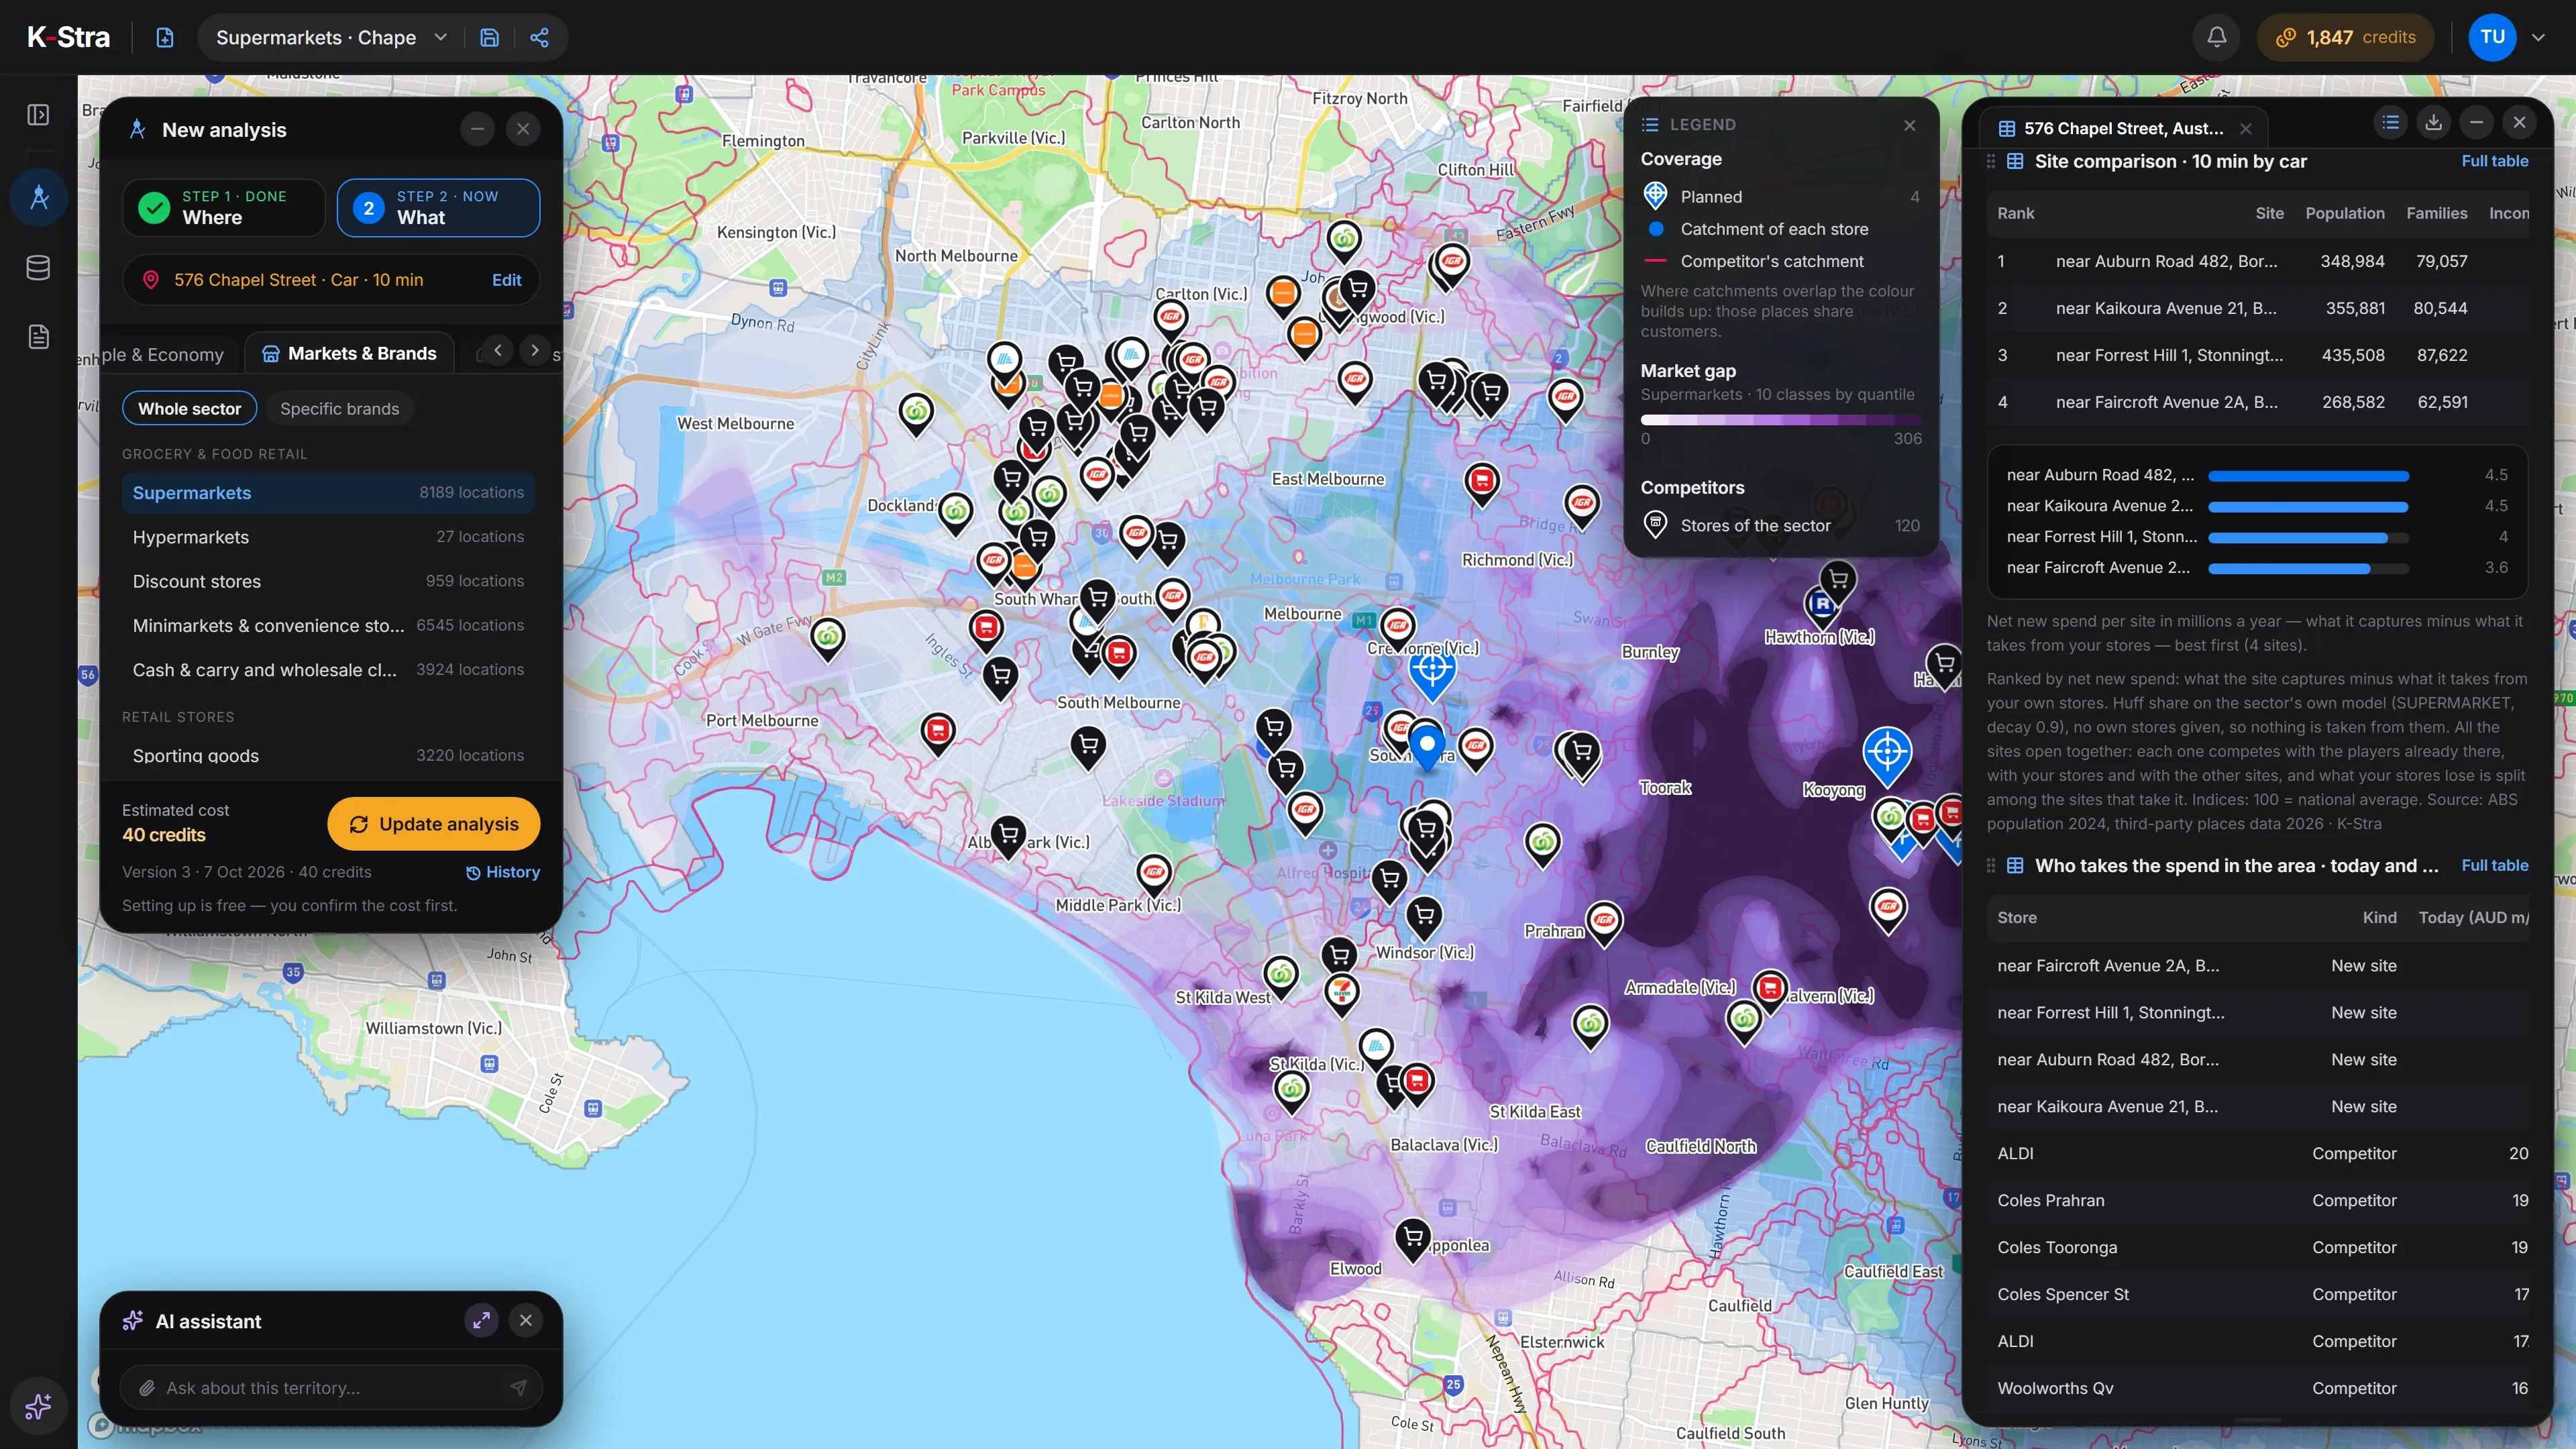
Task: Open the list view icon in results panel
Action: click(2390, 123)
